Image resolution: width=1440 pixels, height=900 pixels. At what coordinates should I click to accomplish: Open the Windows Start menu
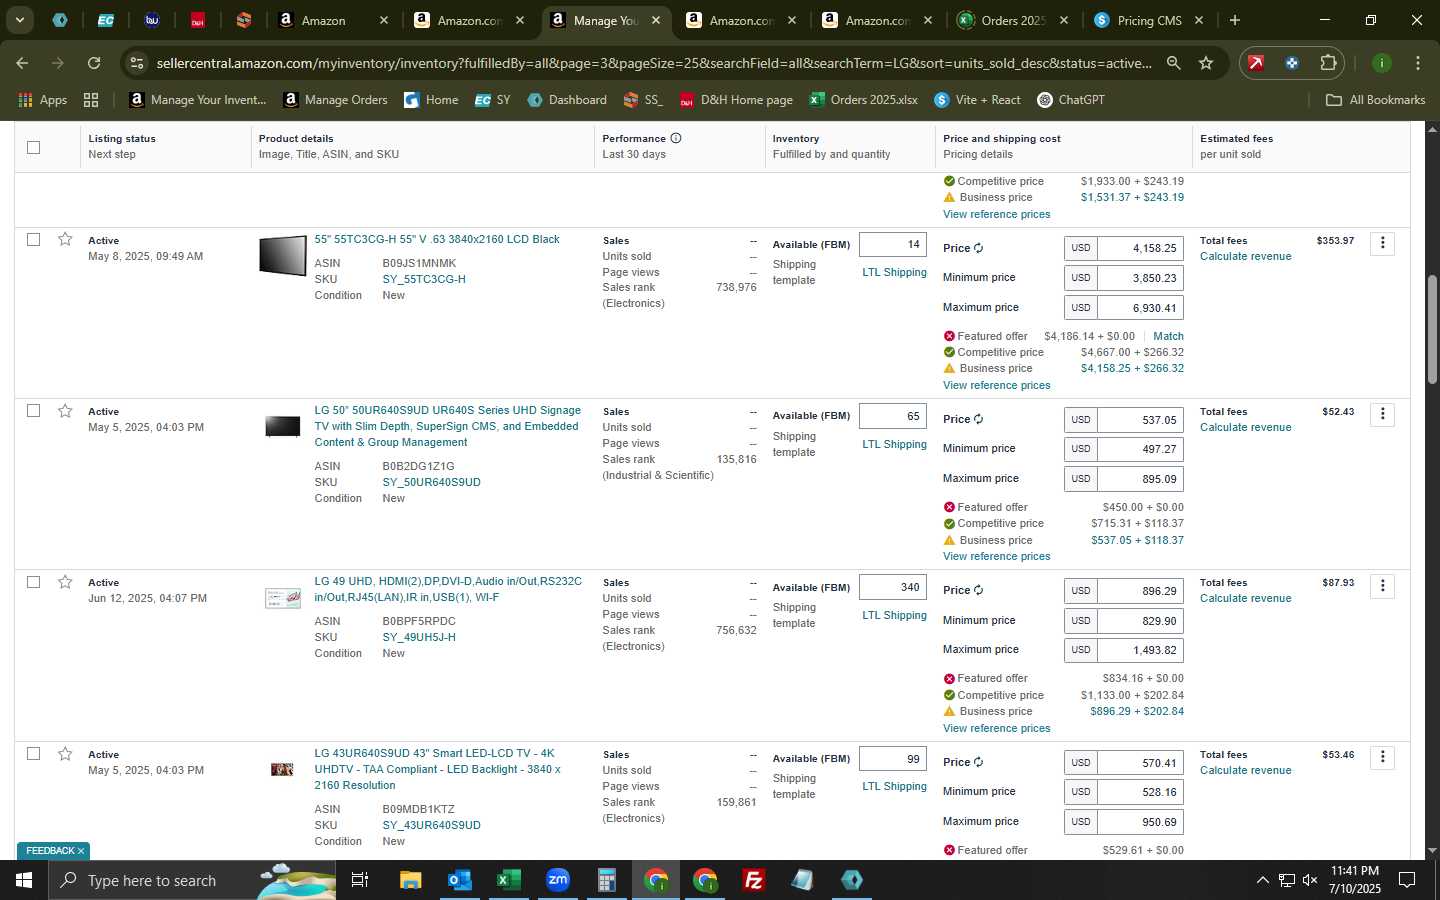24,880
